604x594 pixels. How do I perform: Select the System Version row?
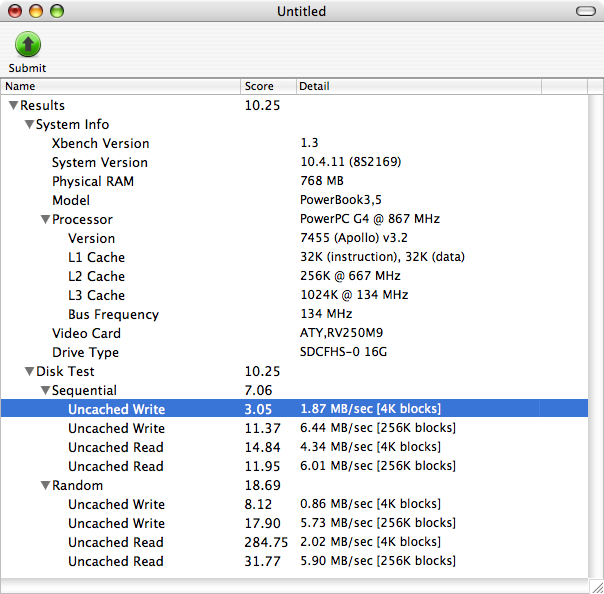(x=294, y=162)
